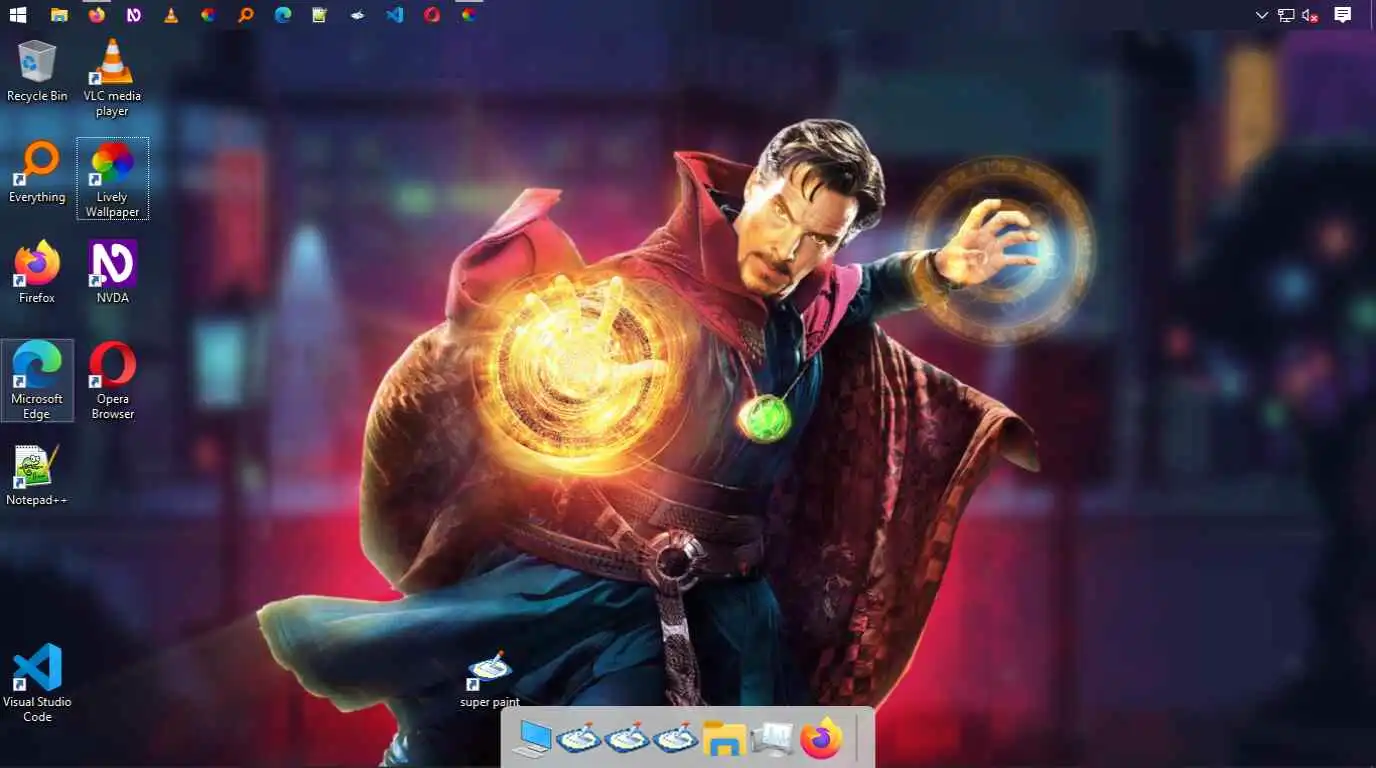
Task: Click the grey monitor icon in the bottom dock
Action: 771,739
